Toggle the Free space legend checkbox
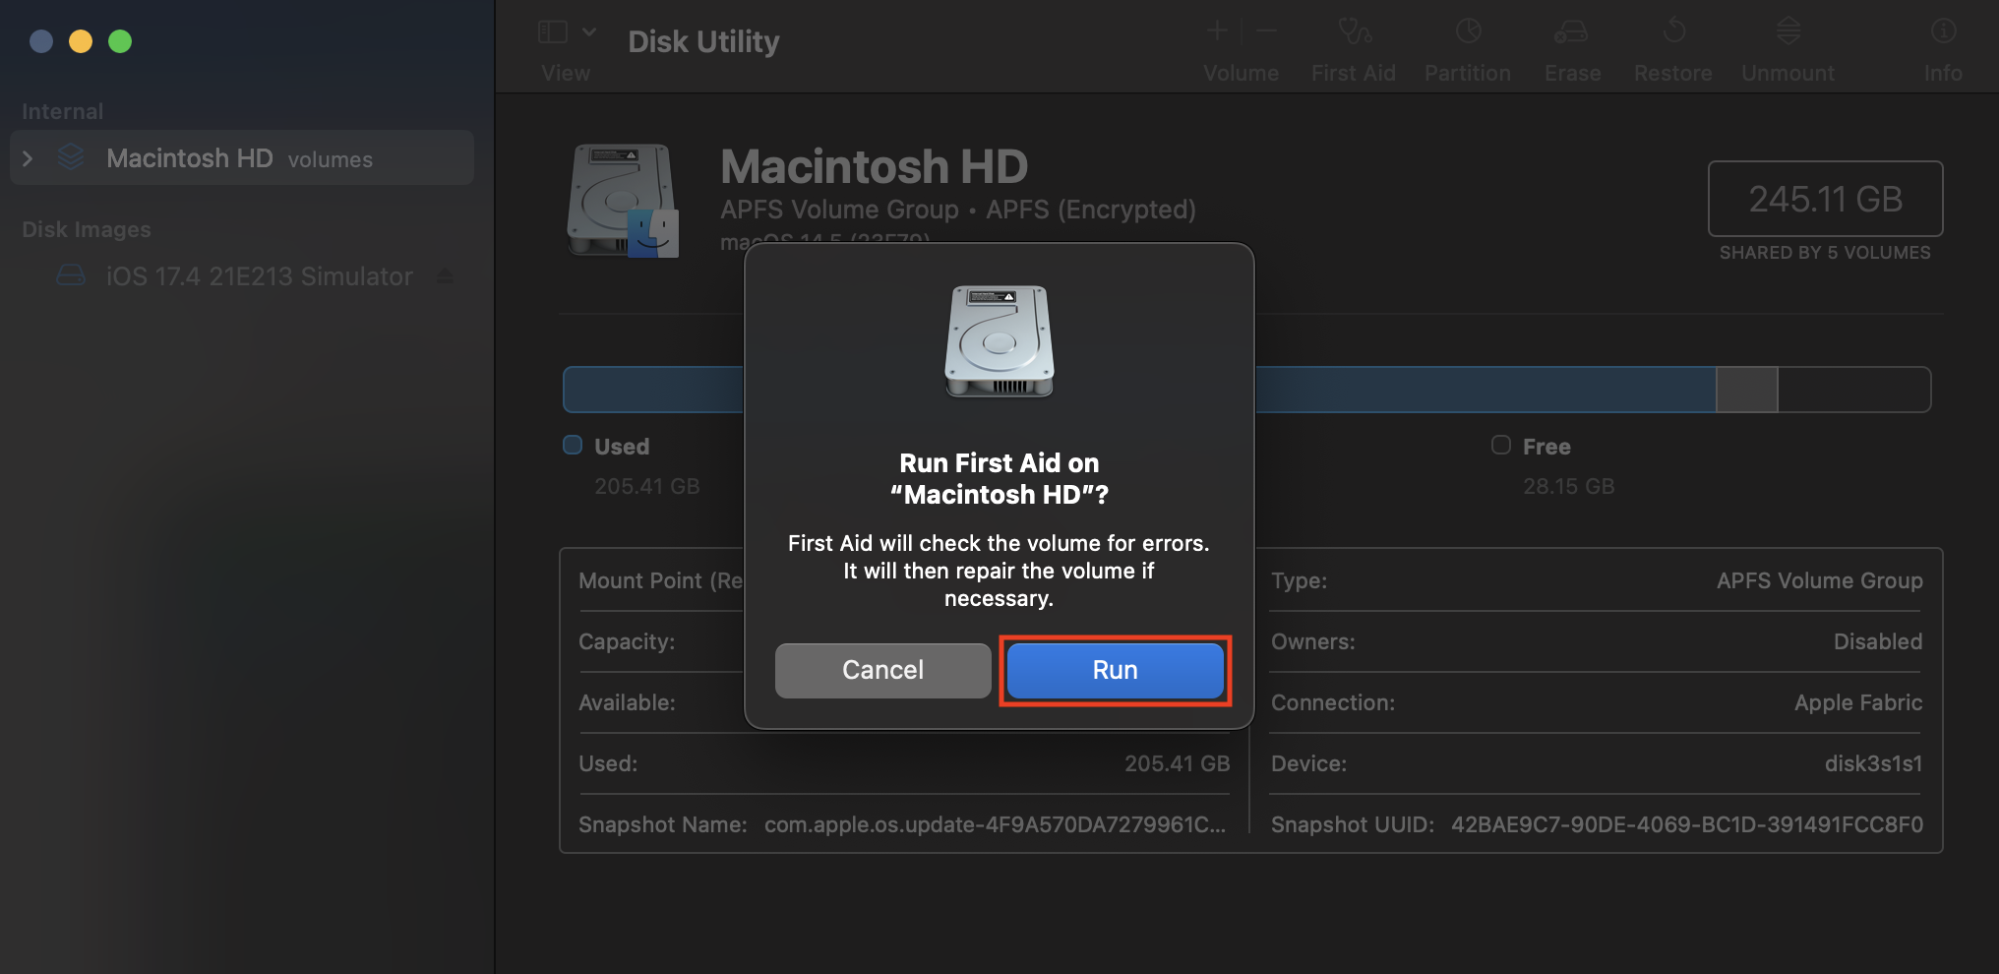This screenshot has width=1999, height=974. (1500, 446)
